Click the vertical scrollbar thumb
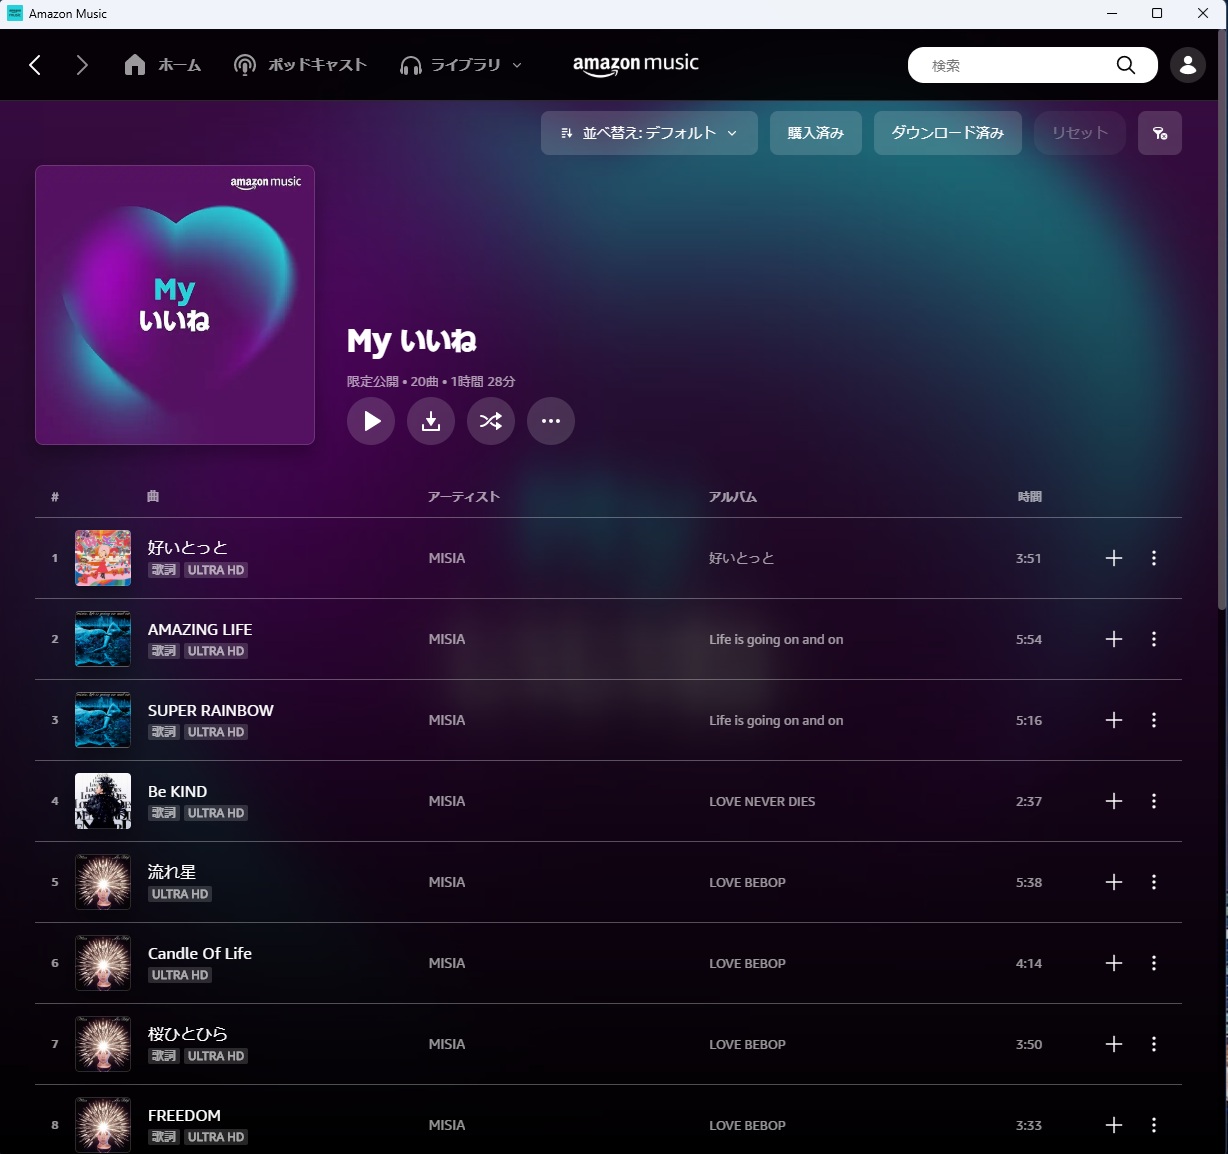1228x1154 pixels. click(x=1222, y=320)
